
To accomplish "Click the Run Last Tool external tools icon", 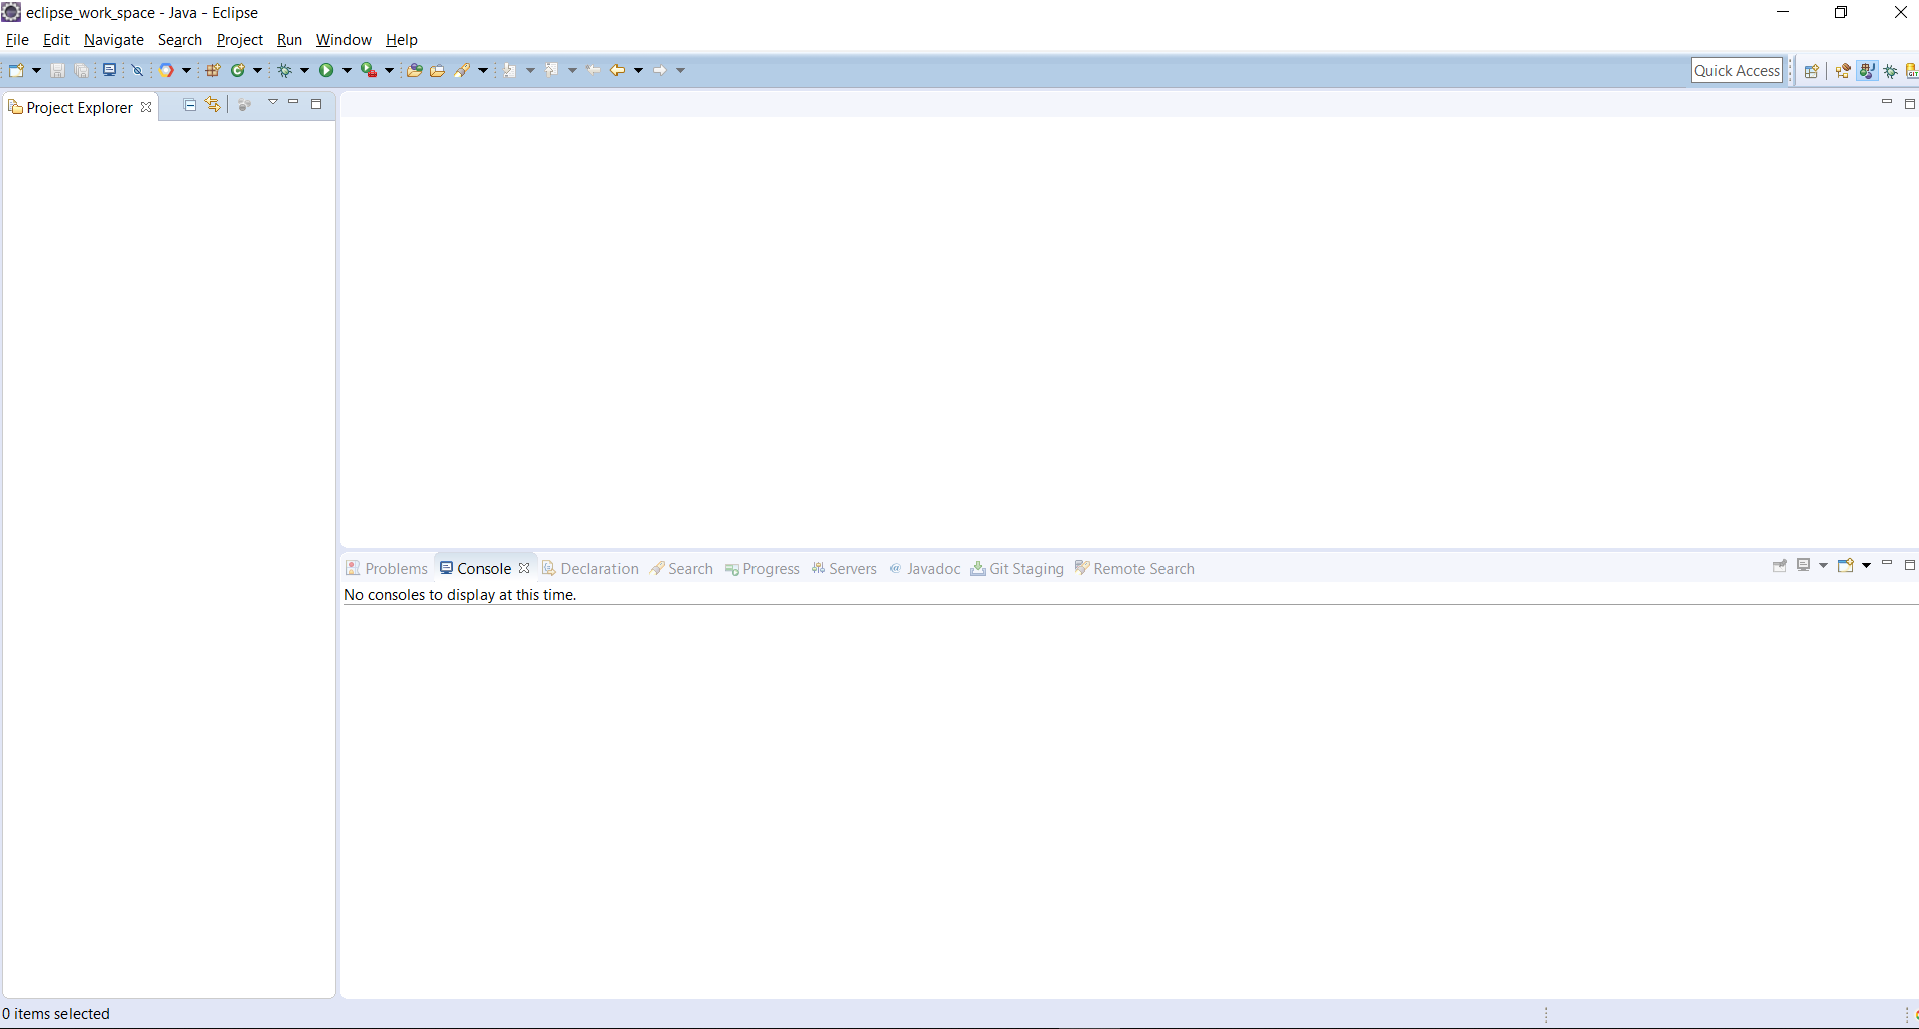I will [x=369, y=70].
